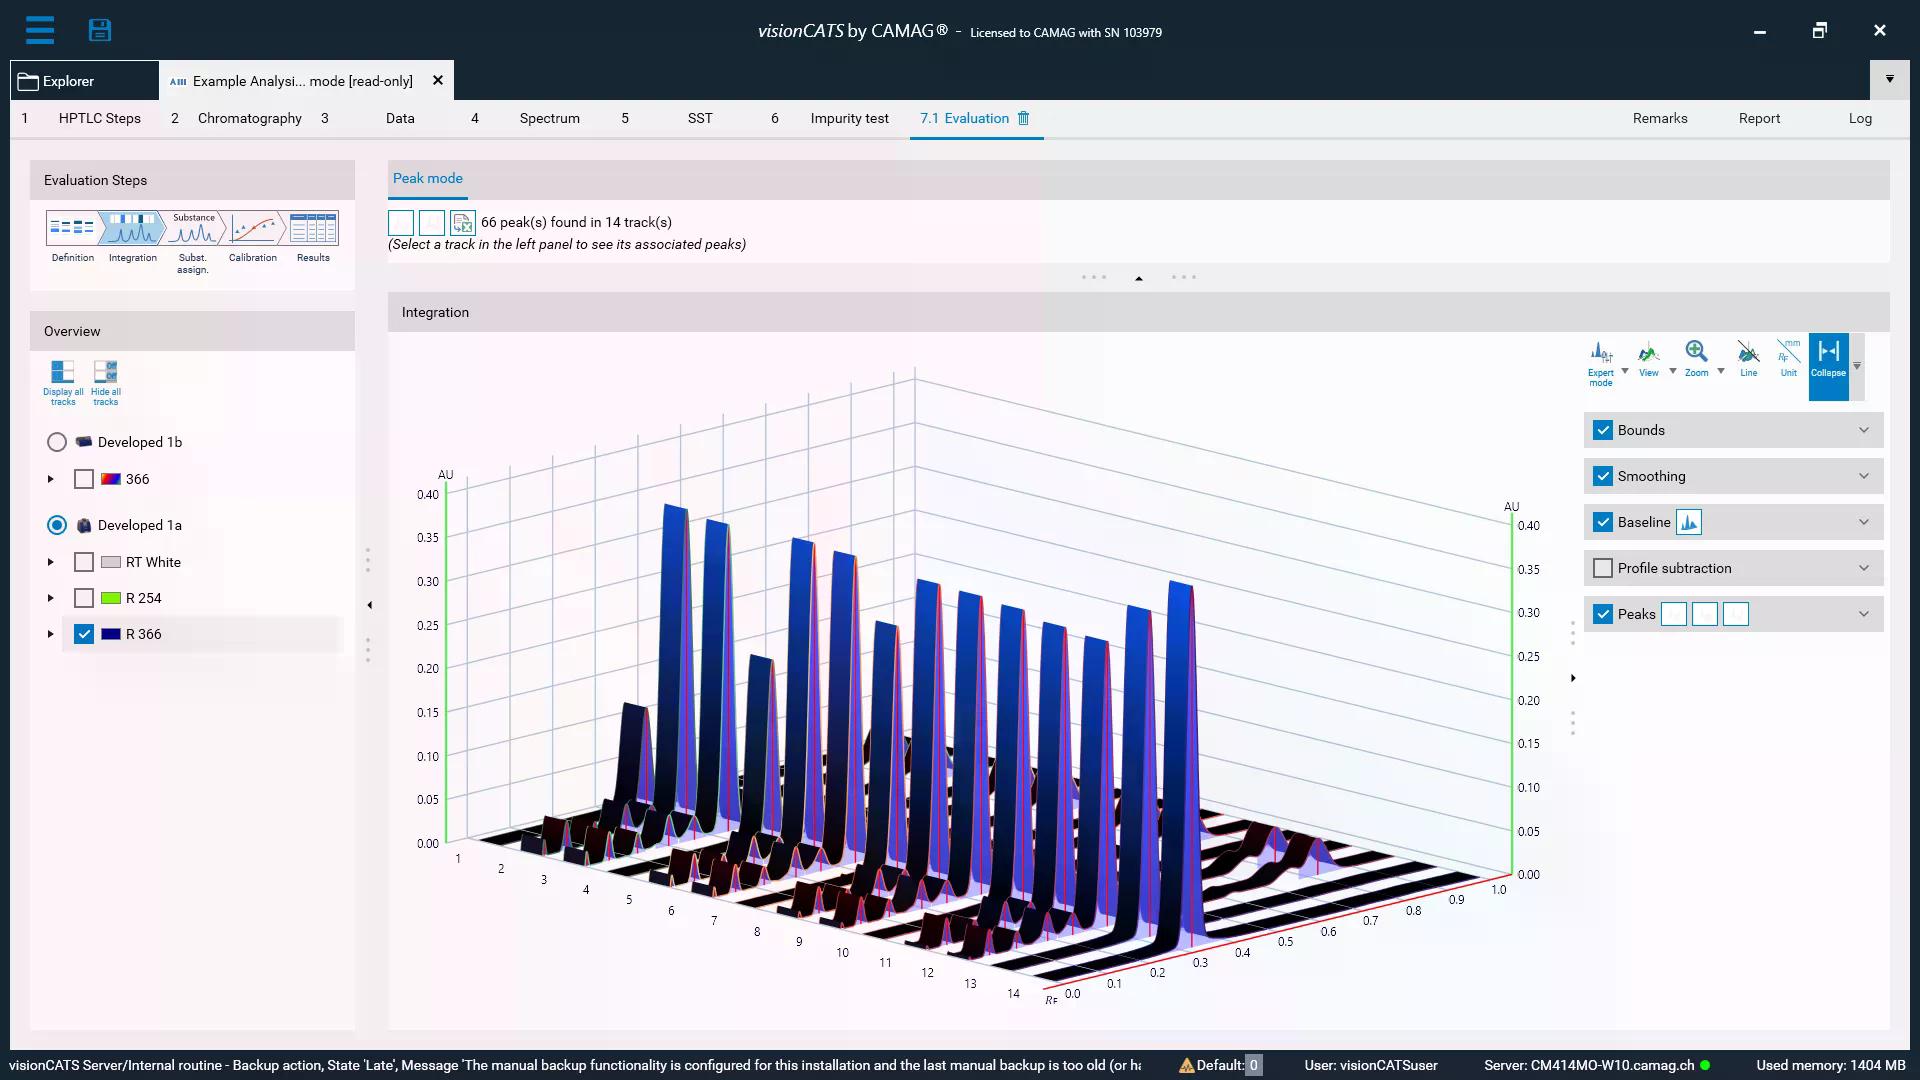The height and width of the screenshot is (1080, 1920).
Task: Click the save disk icon
Action: [x=100, y=30]
